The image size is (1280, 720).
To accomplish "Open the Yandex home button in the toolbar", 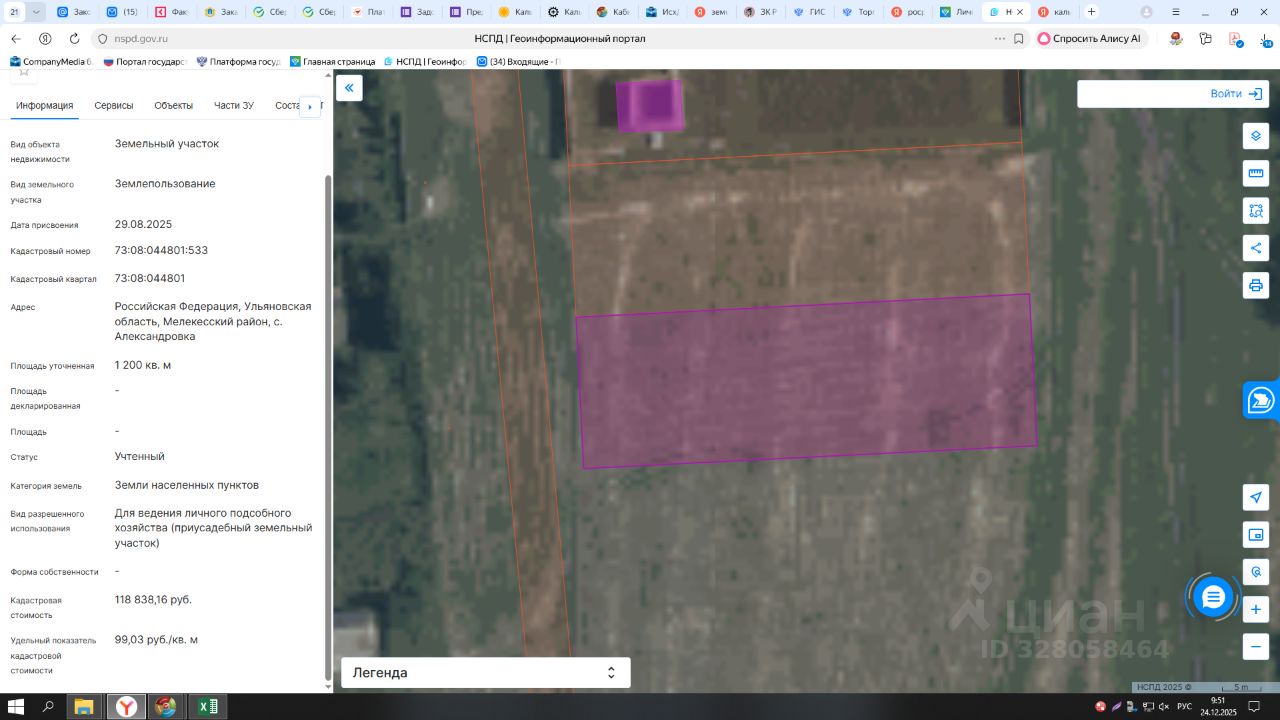I will tap(45, 38).
